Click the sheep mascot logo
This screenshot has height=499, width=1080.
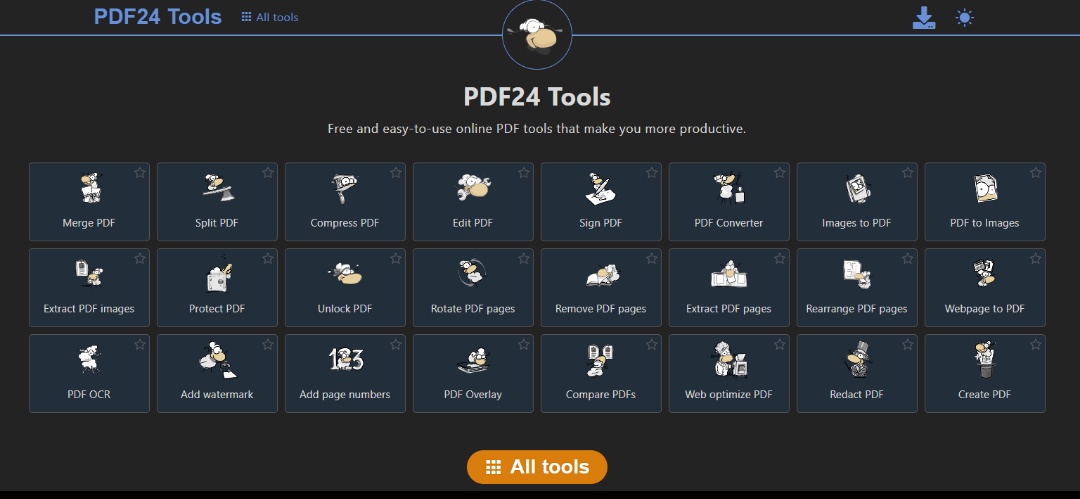(x=537, y=35)
